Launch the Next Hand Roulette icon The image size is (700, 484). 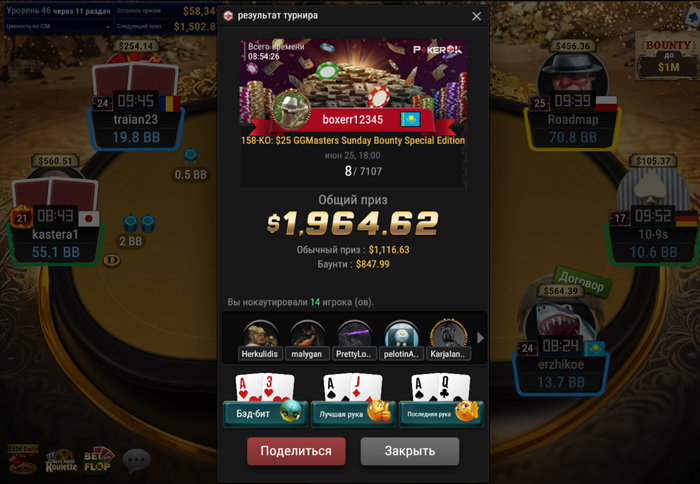pyautogui.click(x=61, y=461)
